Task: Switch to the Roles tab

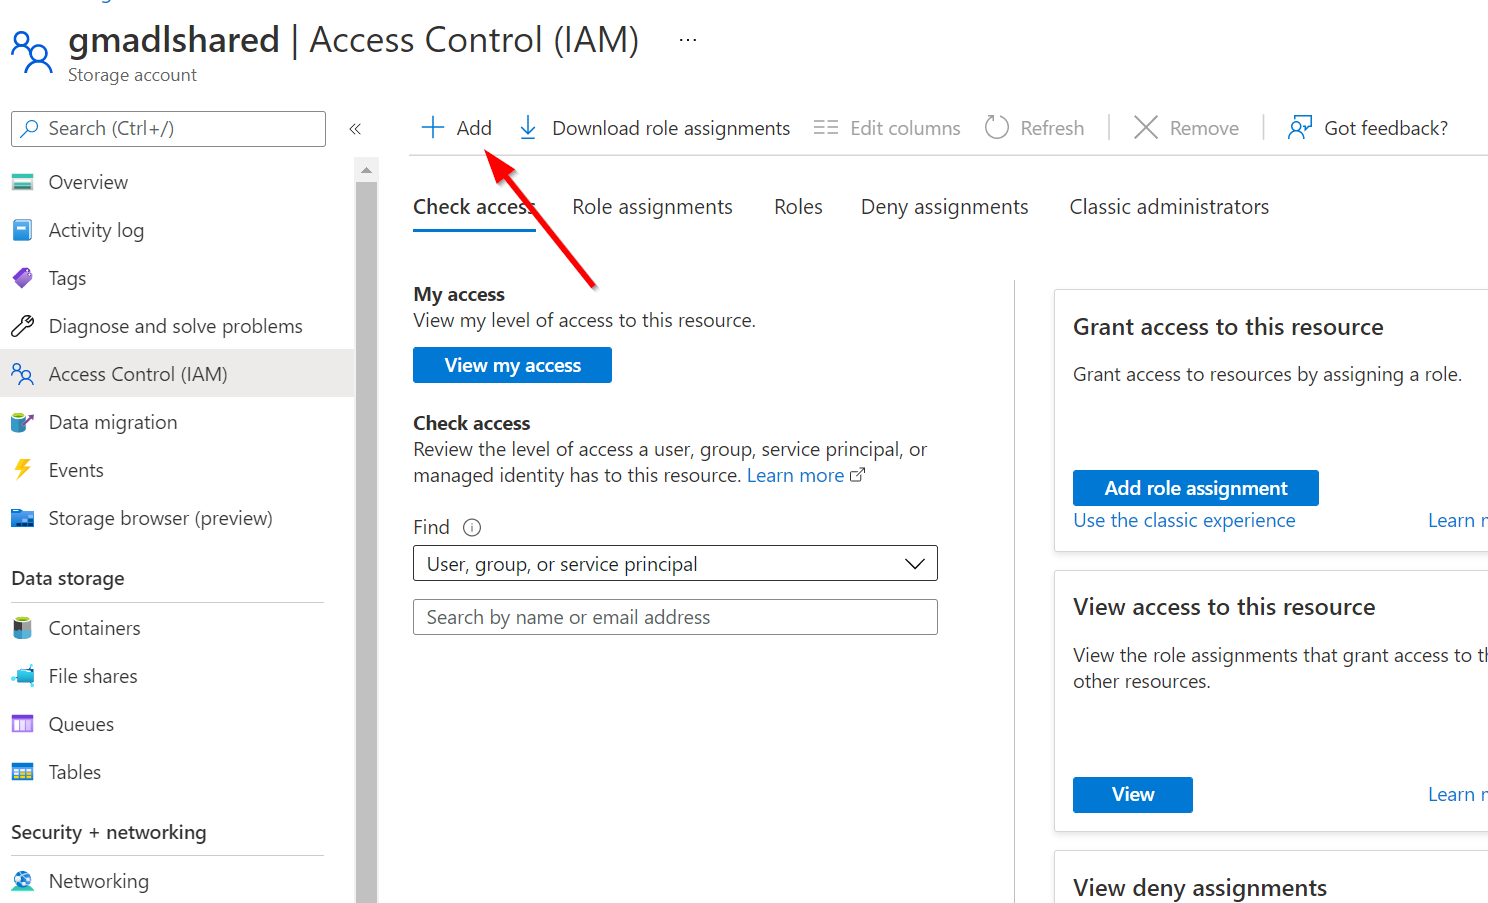Action: coord(798,207)
